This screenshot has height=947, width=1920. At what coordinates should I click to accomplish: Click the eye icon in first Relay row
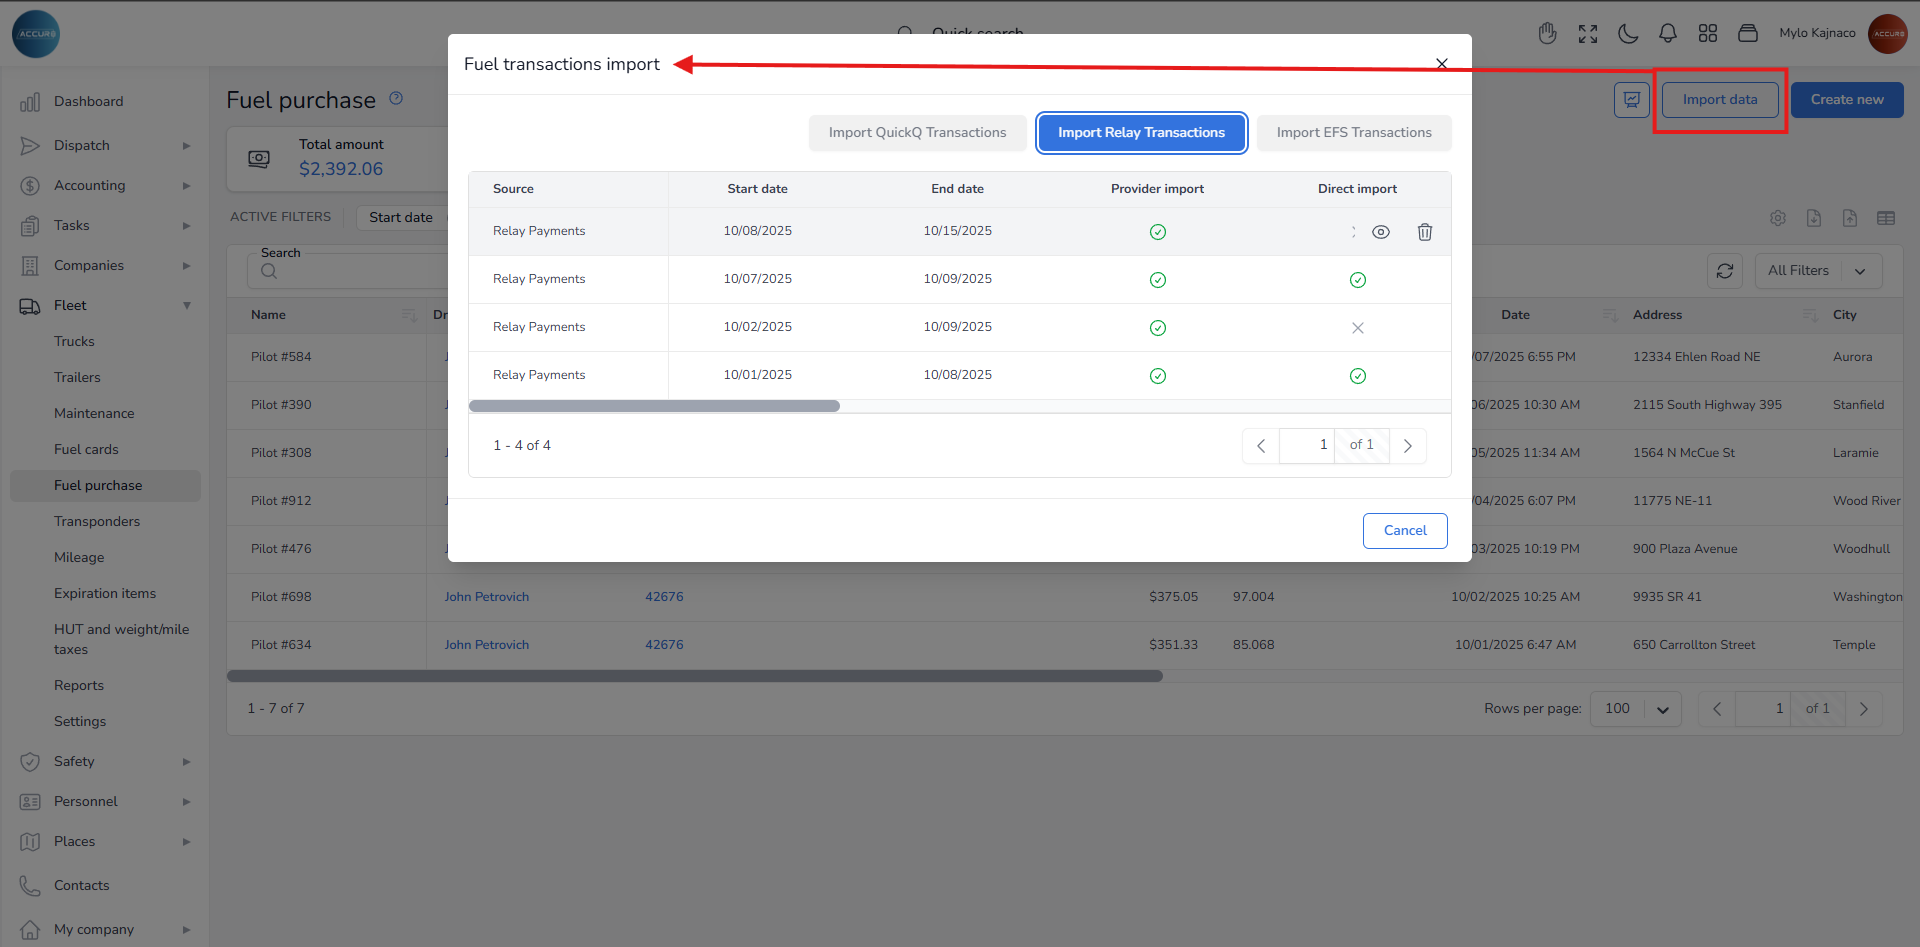[1380, 232]
